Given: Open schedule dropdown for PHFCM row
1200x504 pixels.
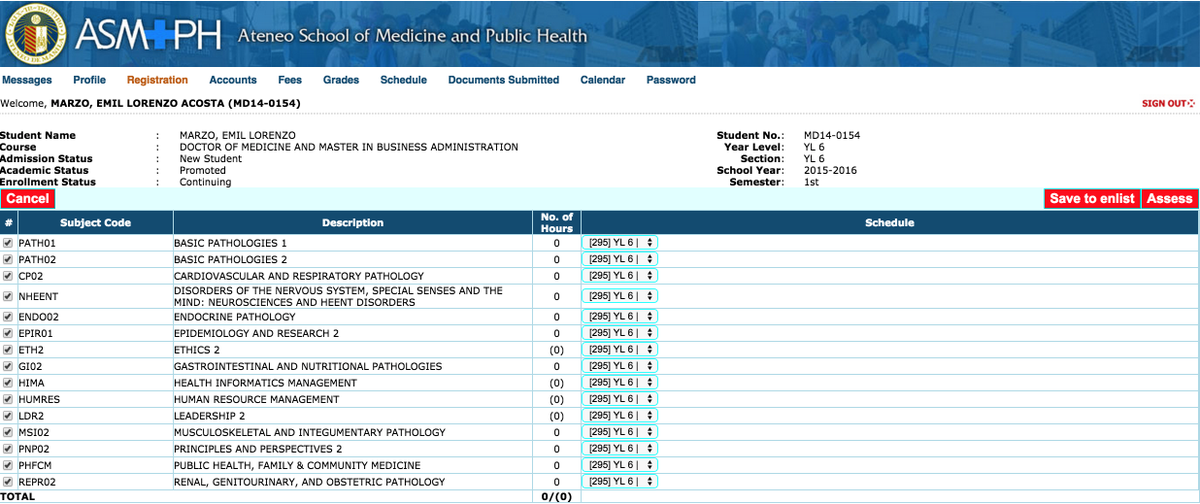Looking at the screenshot, I should pos(620,465).
